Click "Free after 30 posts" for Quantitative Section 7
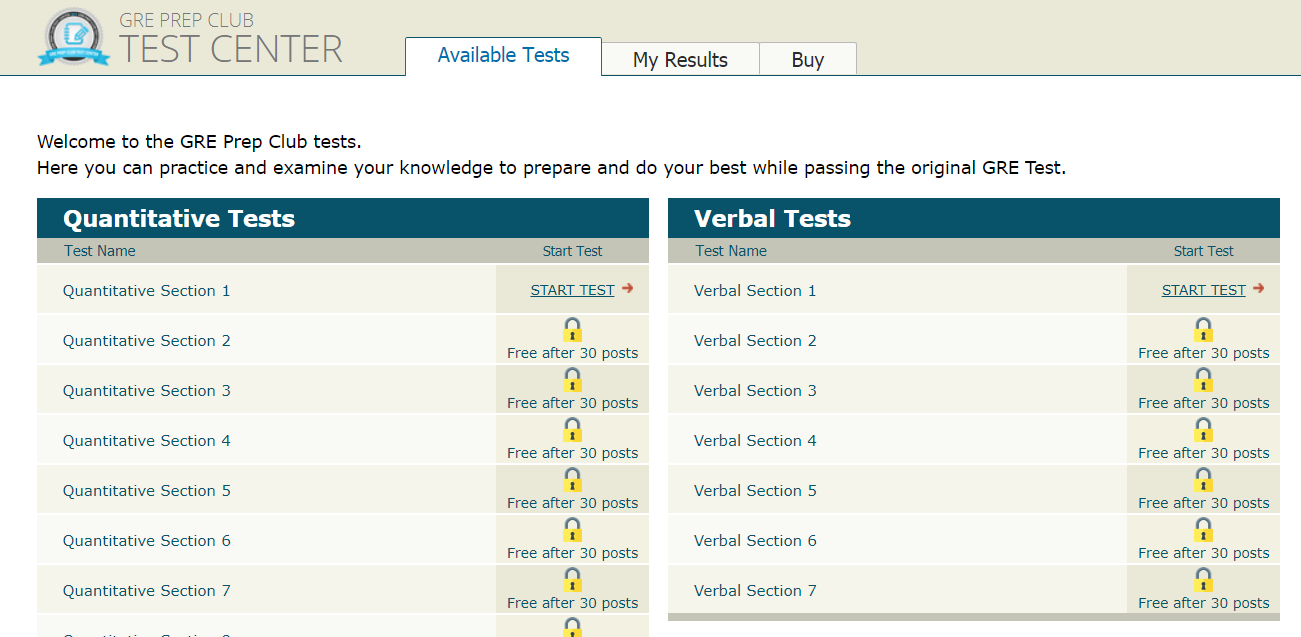1301x637 pixels. pyautogui.click(x=572, y=603)
